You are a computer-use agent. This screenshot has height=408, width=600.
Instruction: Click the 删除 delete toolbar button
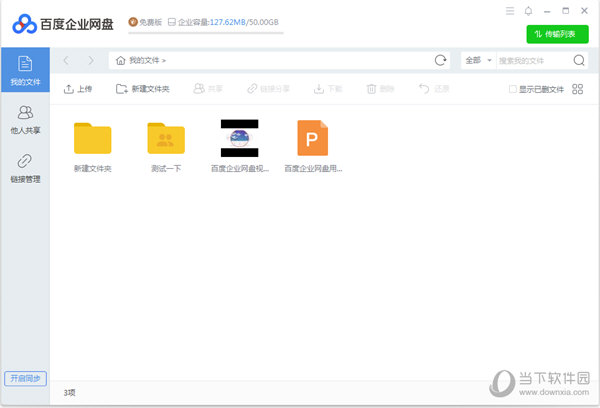point(380,89)
